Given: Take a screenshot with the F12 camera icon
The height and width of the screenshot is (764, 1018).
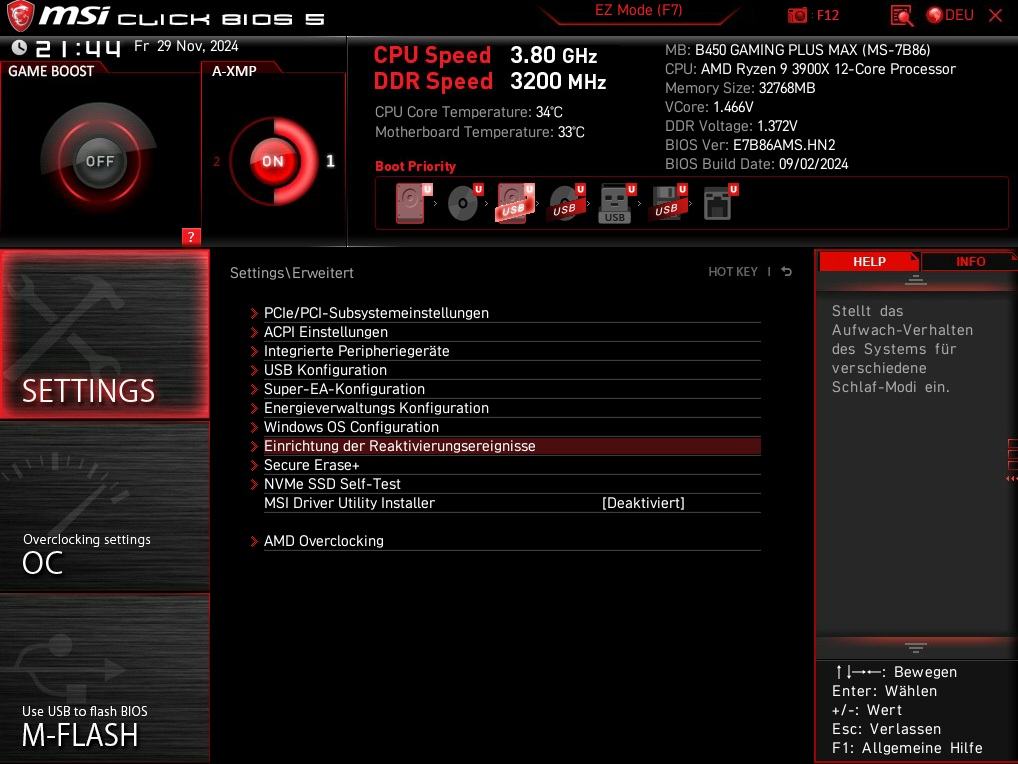Looking at the screenshot, I should click(x=797, y=15).
